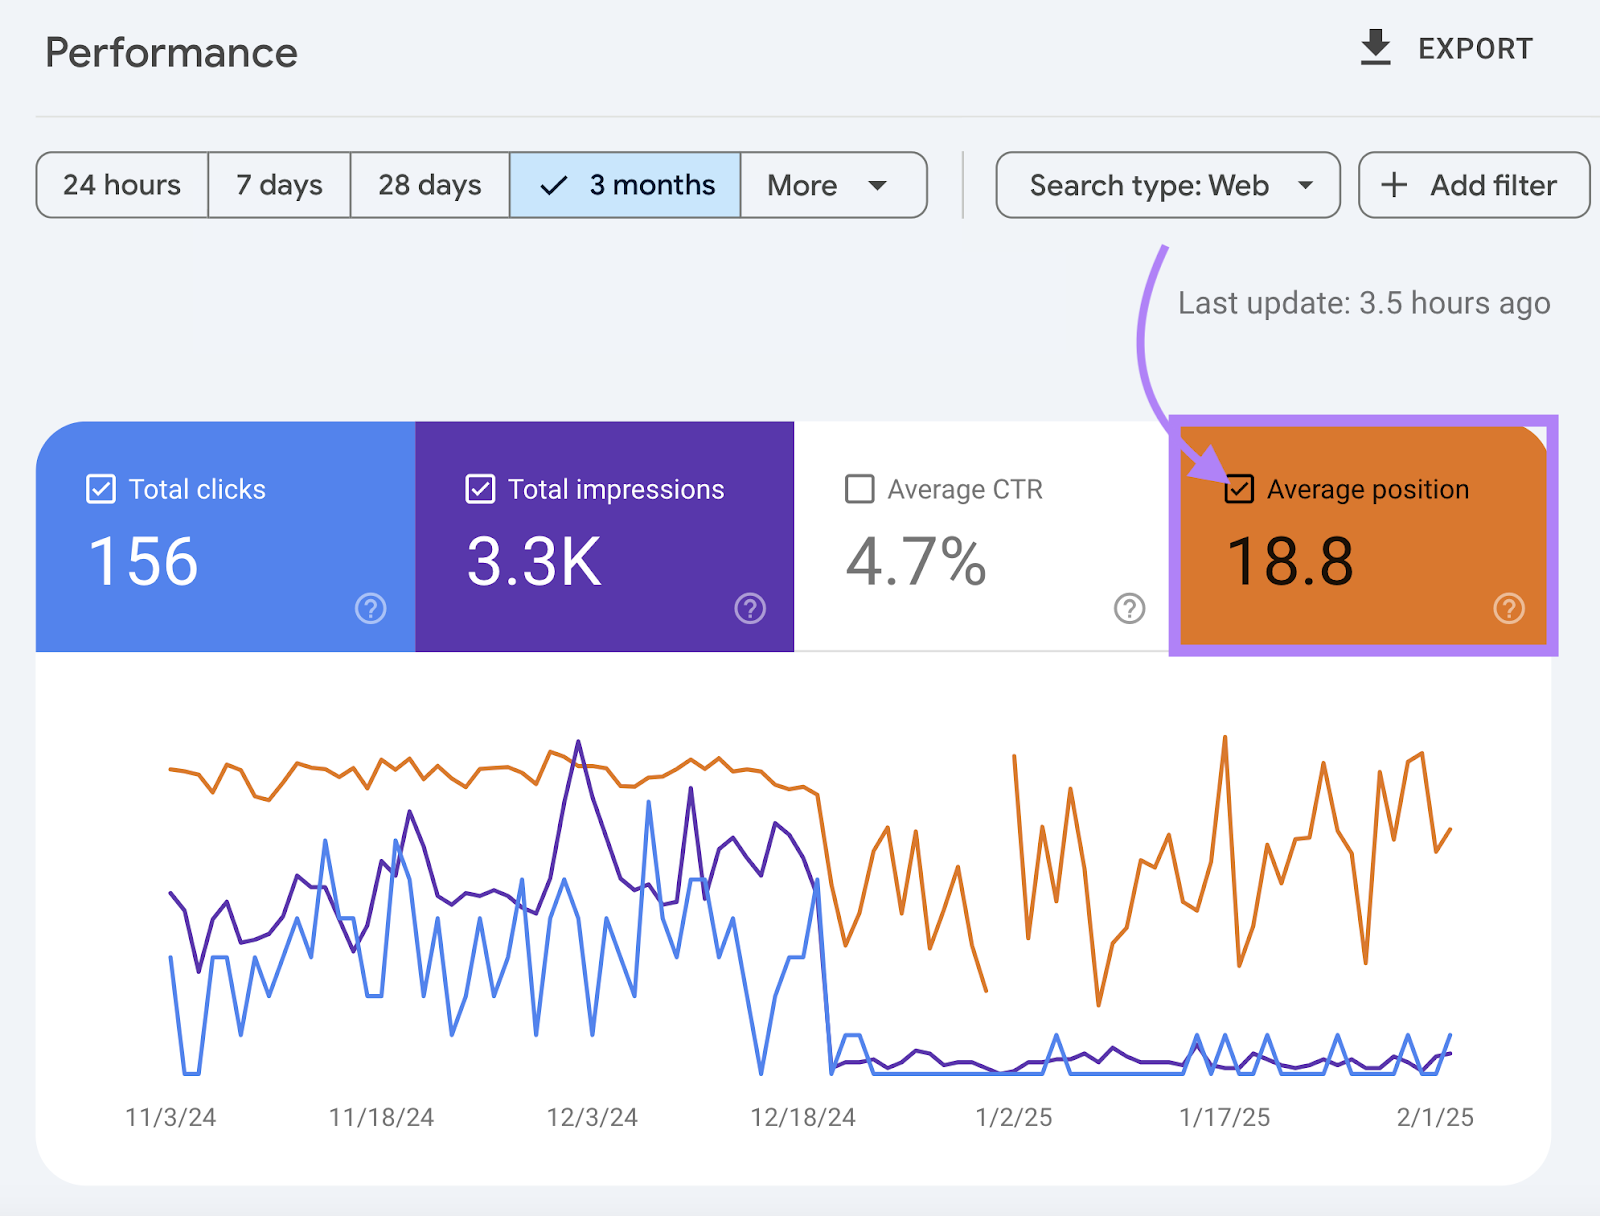The height and width of the screenshot is (1216, 1600).
Task: Switch to the 24 hours date range
Action: coord(122,185)
